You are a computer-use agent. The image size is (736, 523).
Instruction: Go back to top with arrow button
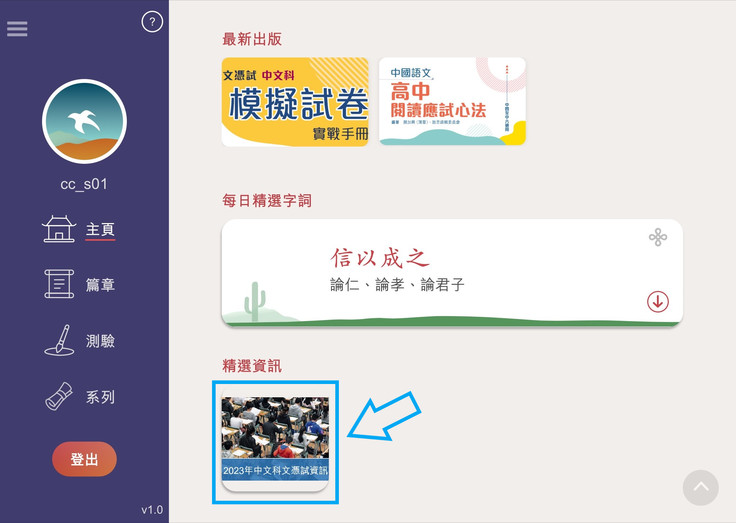click(x=700, y=488)
